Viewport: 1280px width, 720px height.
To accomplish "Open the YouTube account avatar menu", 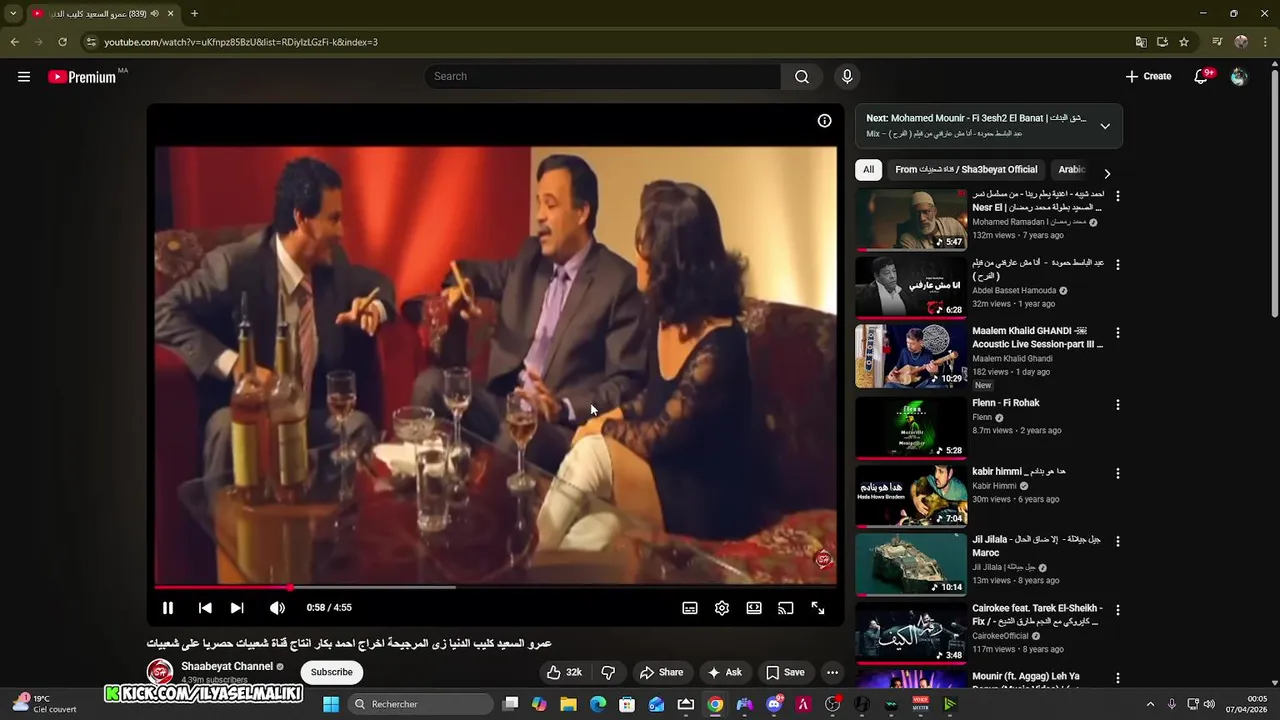I will point(1239,77).
